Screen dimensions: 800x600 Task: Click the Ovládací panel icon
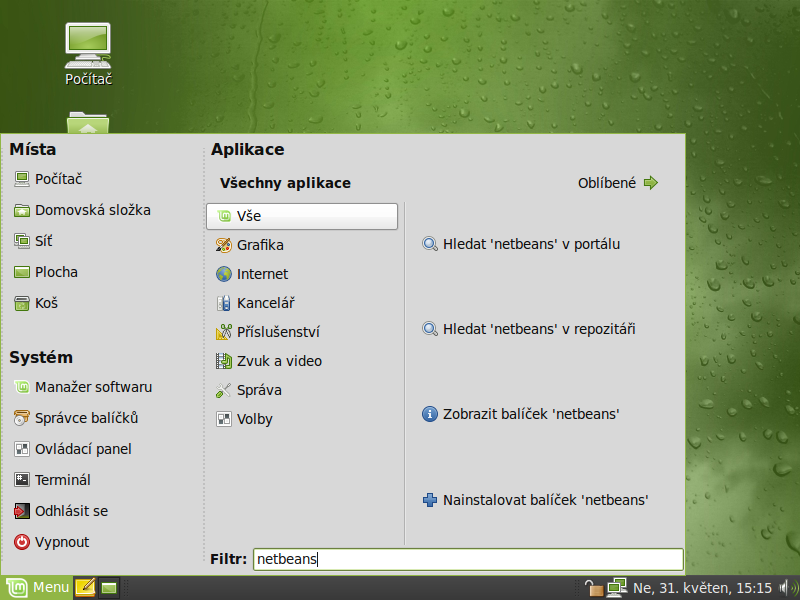coord(21,449)
